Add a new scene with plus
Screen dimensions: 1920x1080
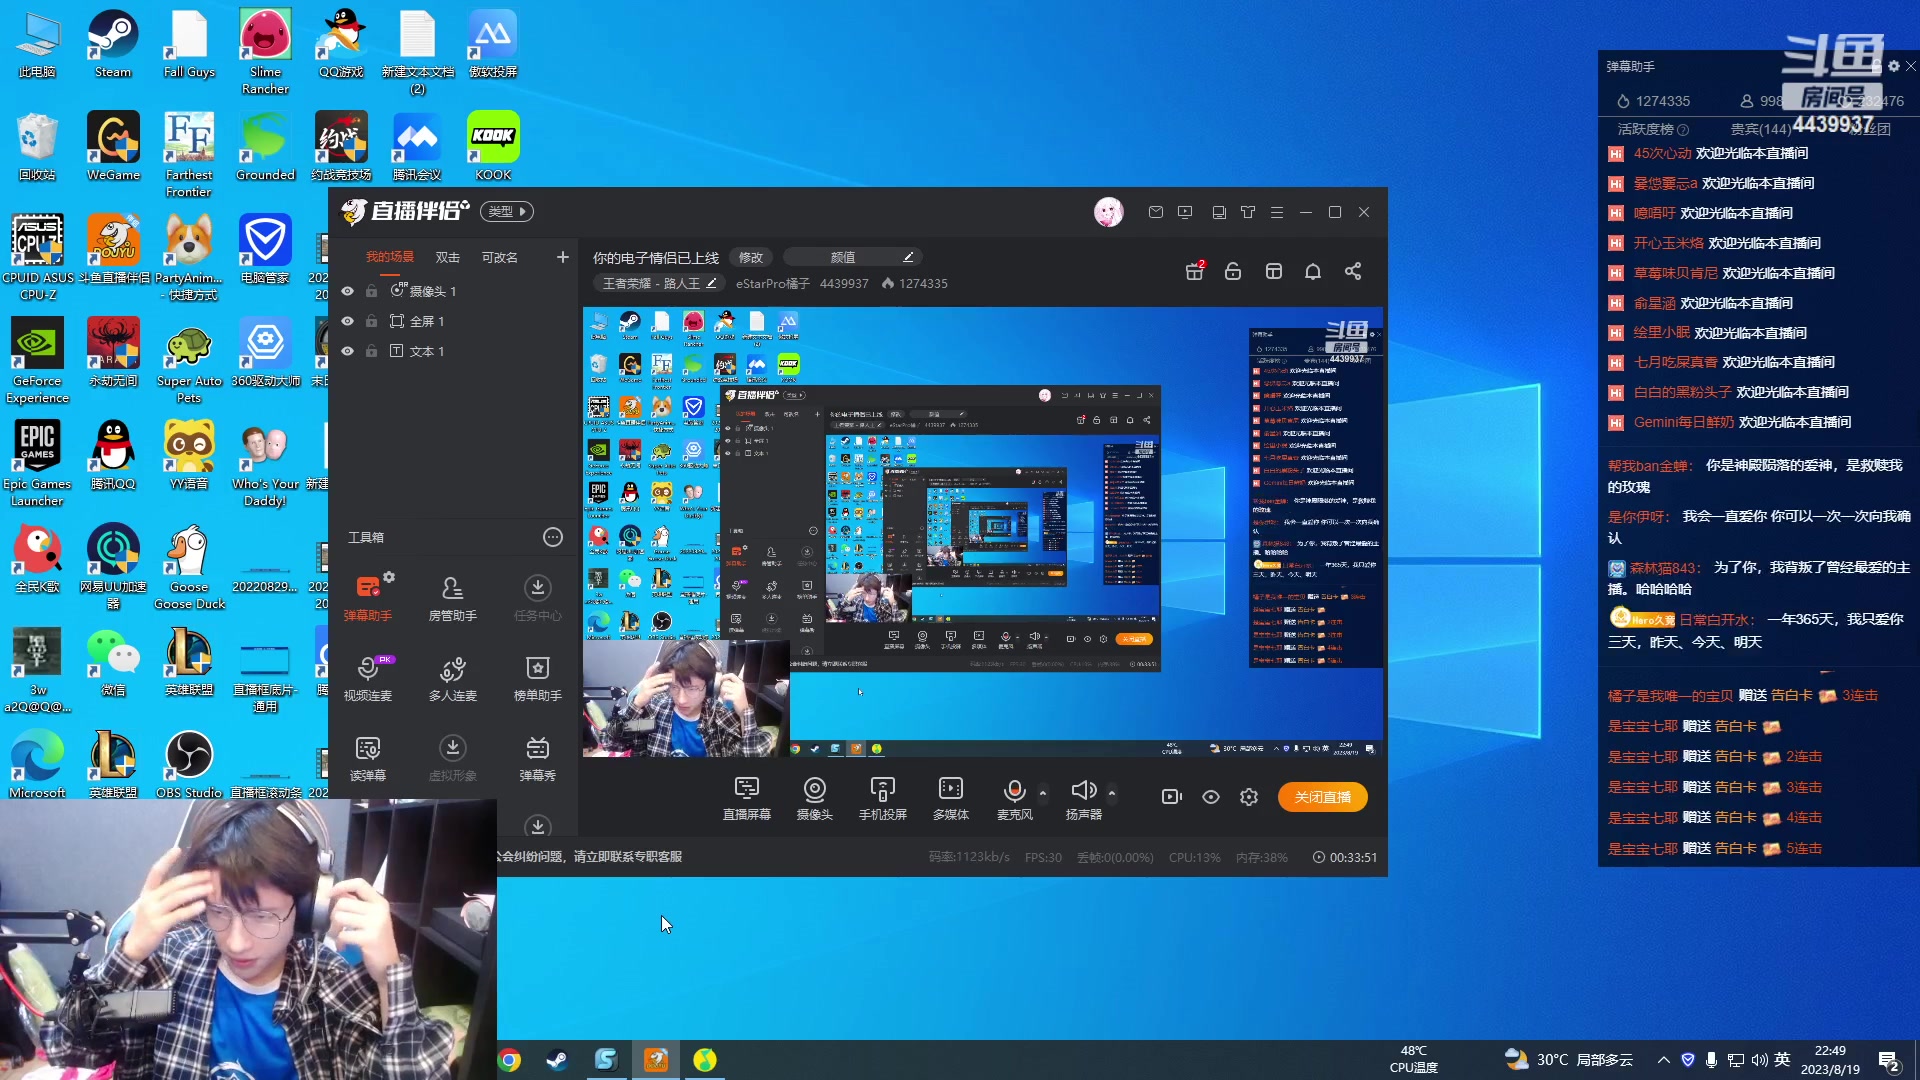(x=562, y=257)
